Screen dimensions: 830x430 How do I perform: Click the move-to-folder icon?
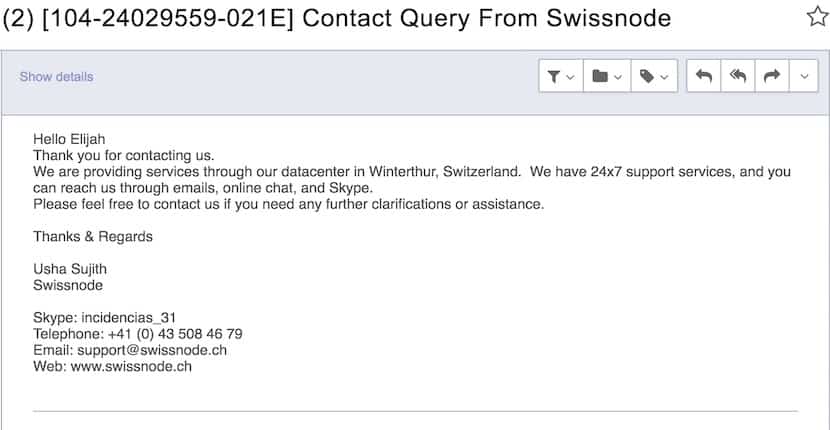pos(600,76)
